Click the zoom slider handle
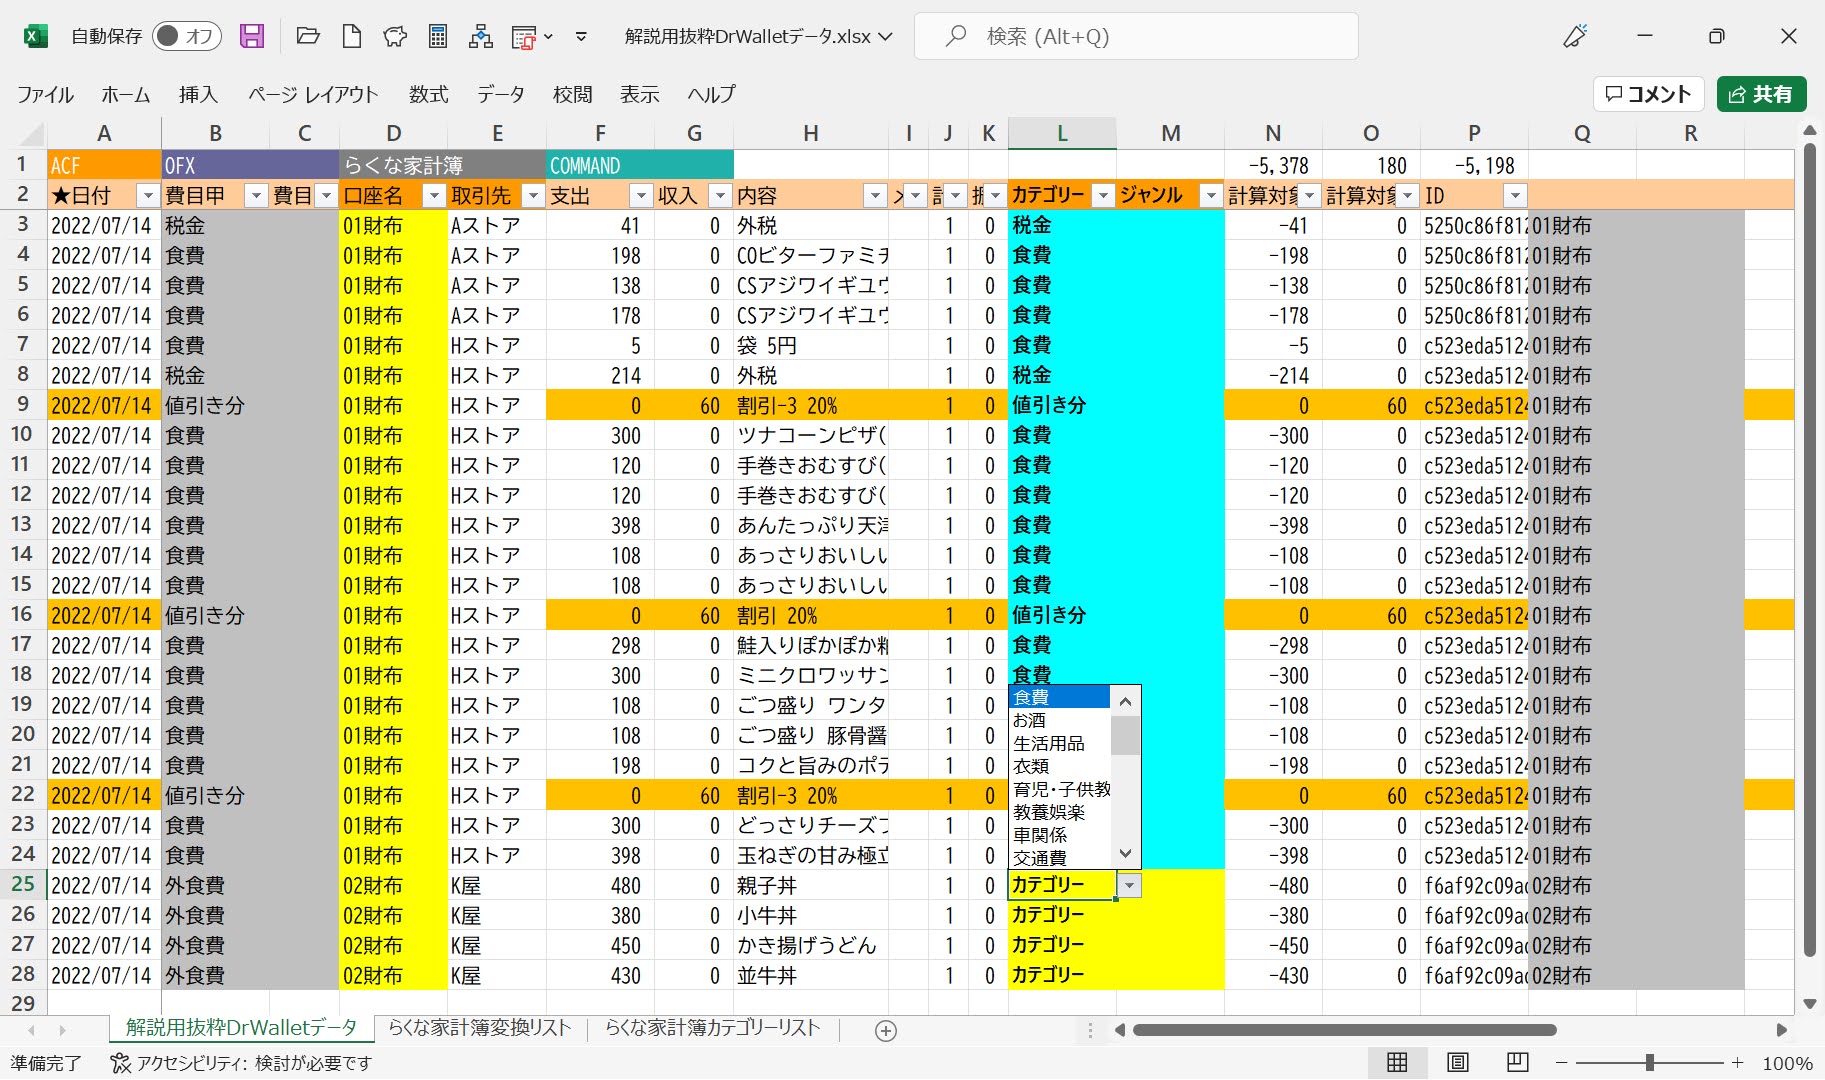 point(1650,1063)
